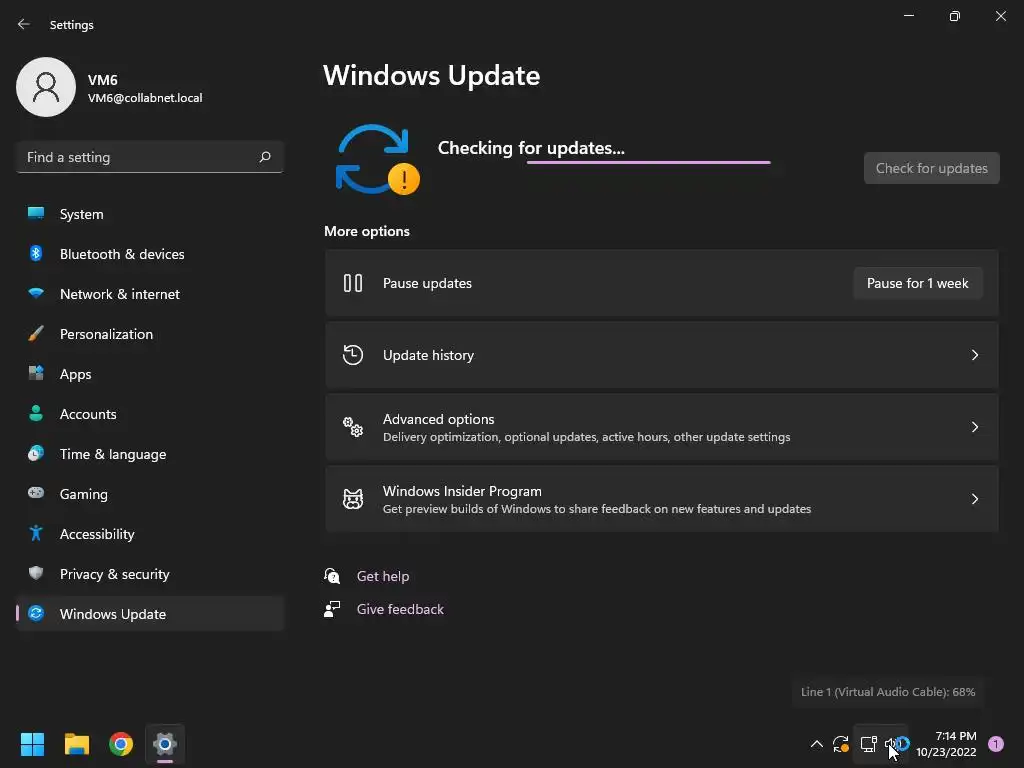Click the System monitor icon

(x=36, y=213)
